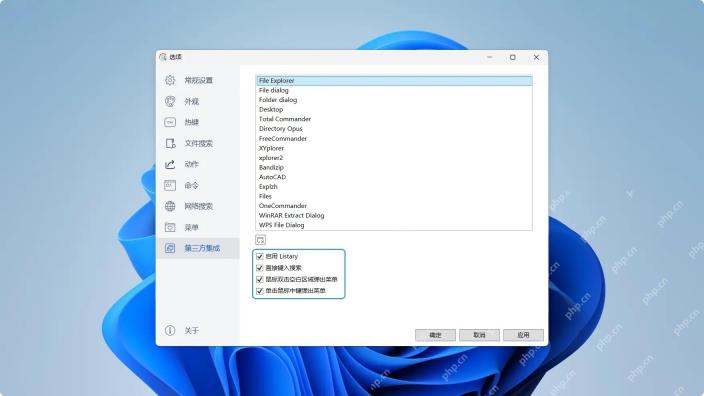Select File dialog in the list
Viewport: 704px width, 396px height.
(394, 90)
